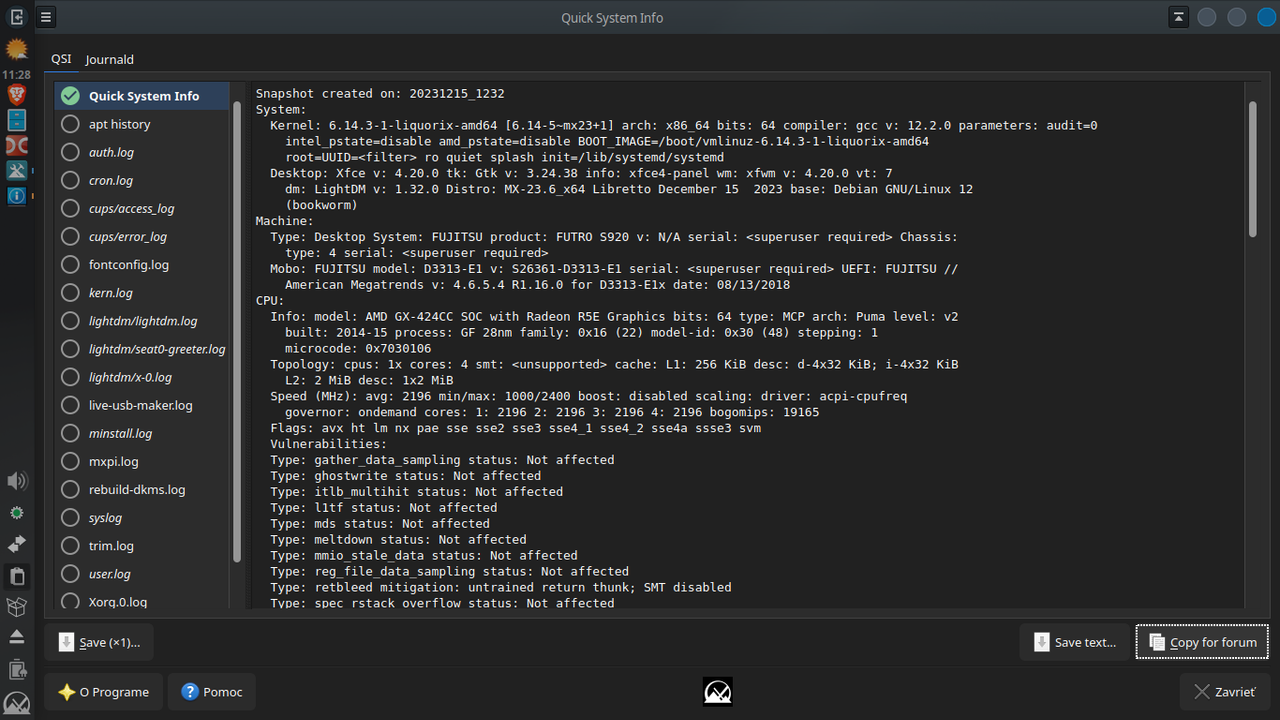Image resolution: width=1280 pixels, height=720 pixels.
Task: Click the red double-arrow panel icon
Action: 16,146
